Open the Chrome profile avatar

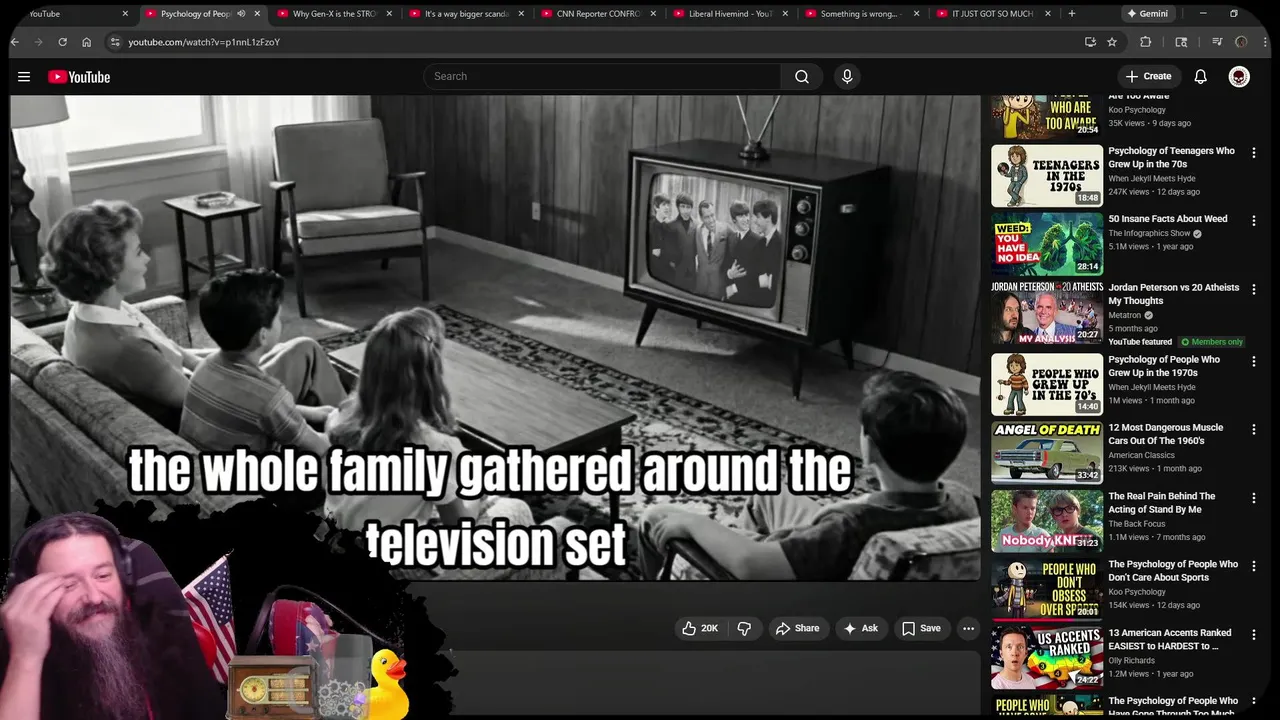click(x=1241, y=42)
